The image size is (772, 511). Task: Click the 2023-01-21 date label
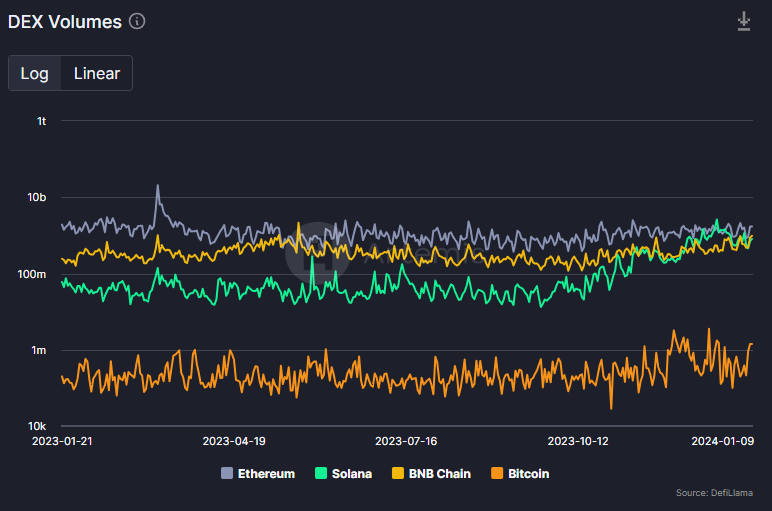62,441
